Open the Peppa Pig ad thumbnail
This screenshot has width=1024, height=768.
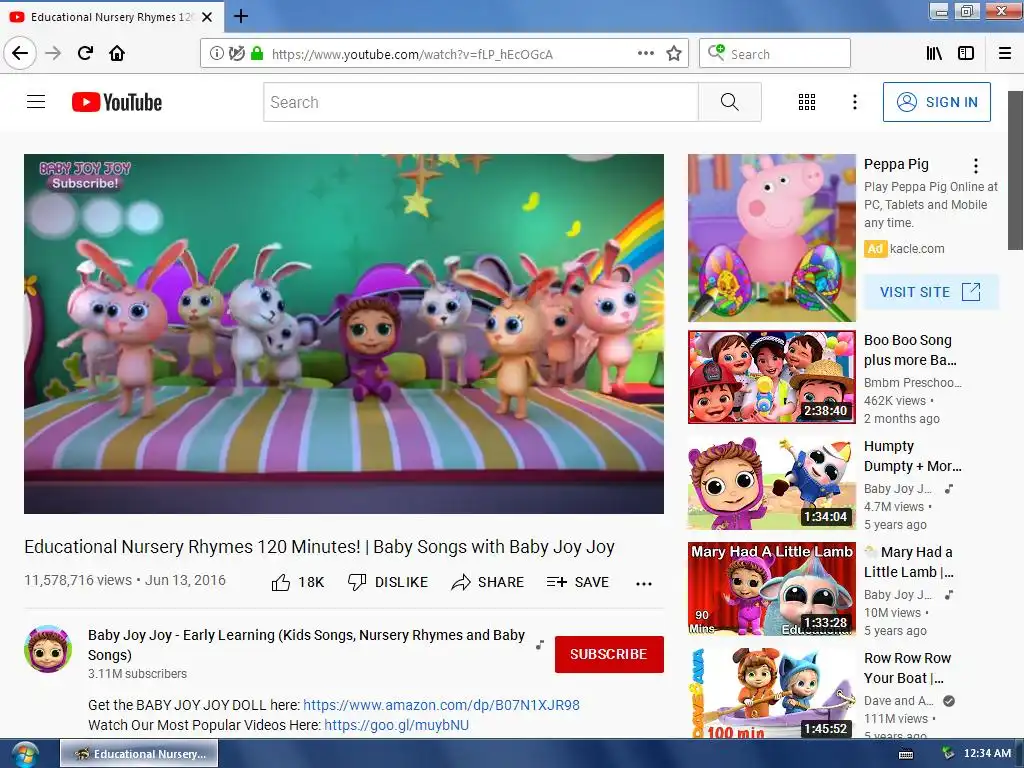(771, 238)
